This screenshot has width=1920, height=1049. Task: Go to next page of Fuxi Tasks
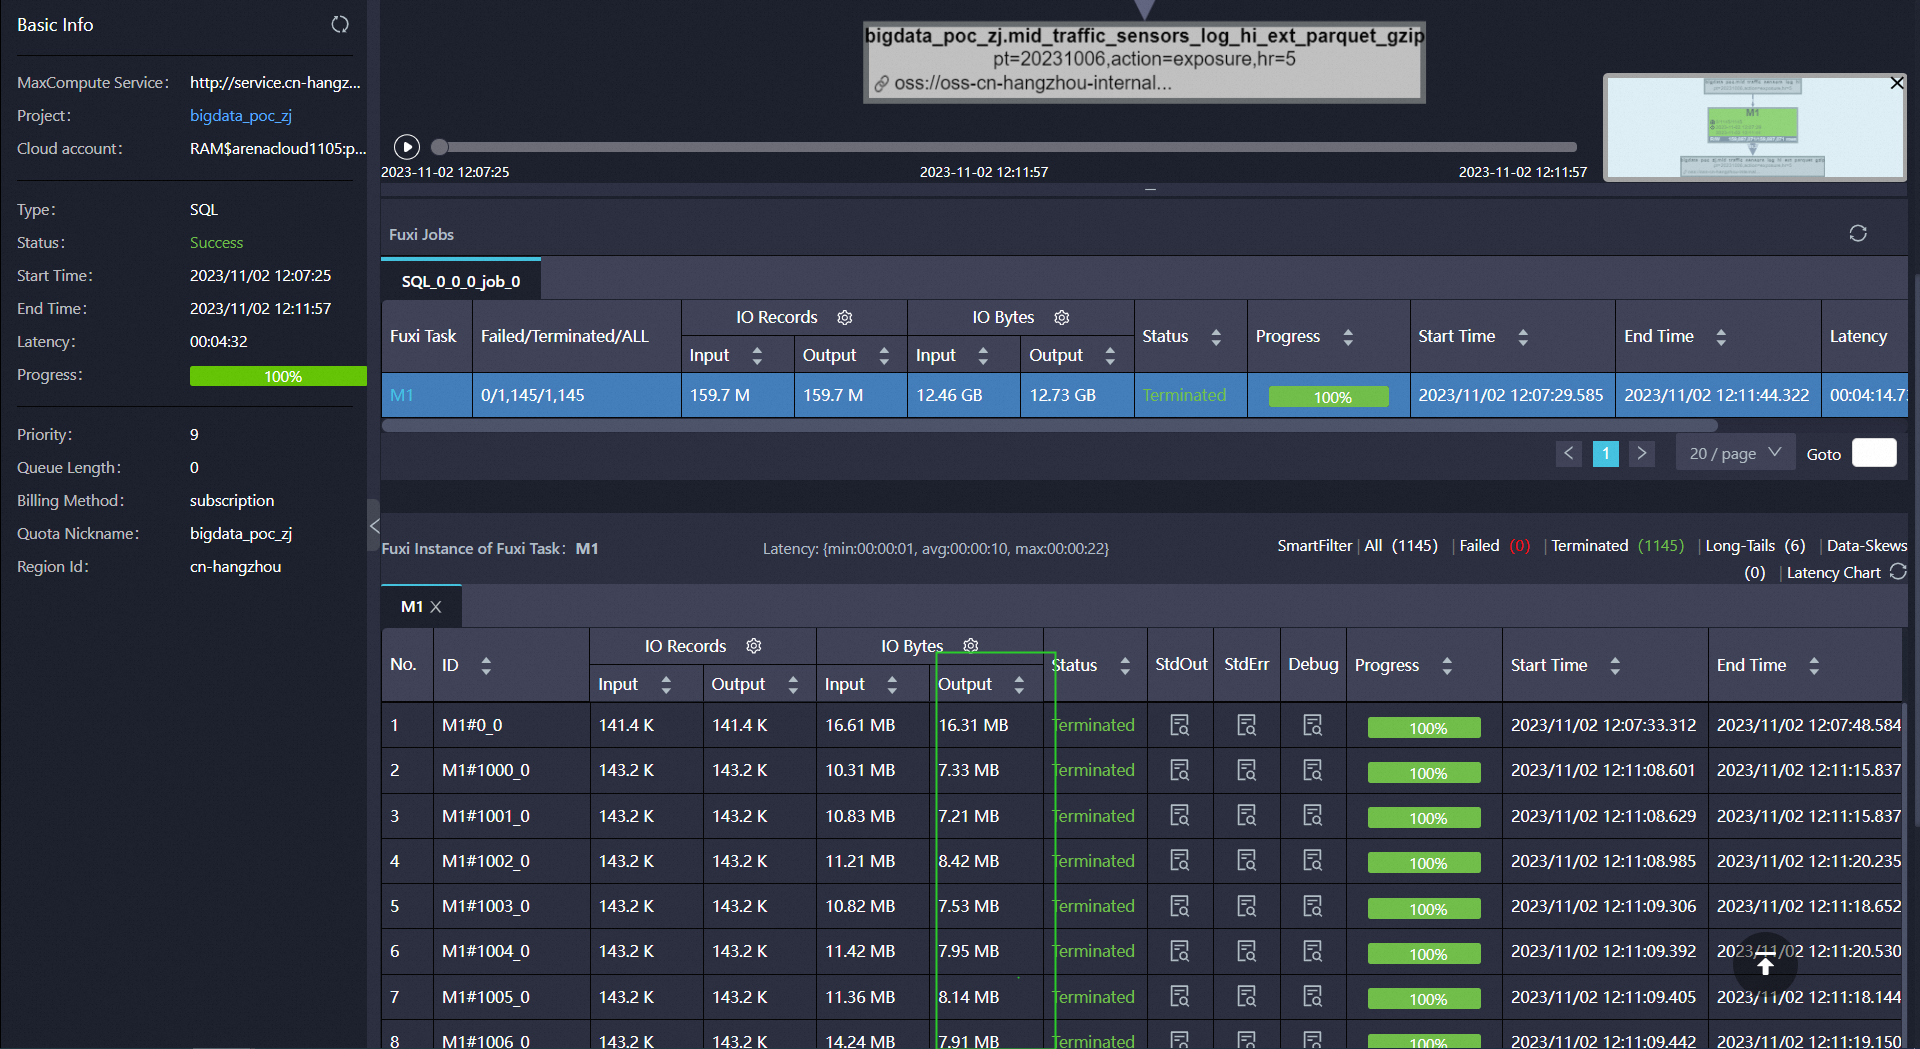[x=1641, y=454]
